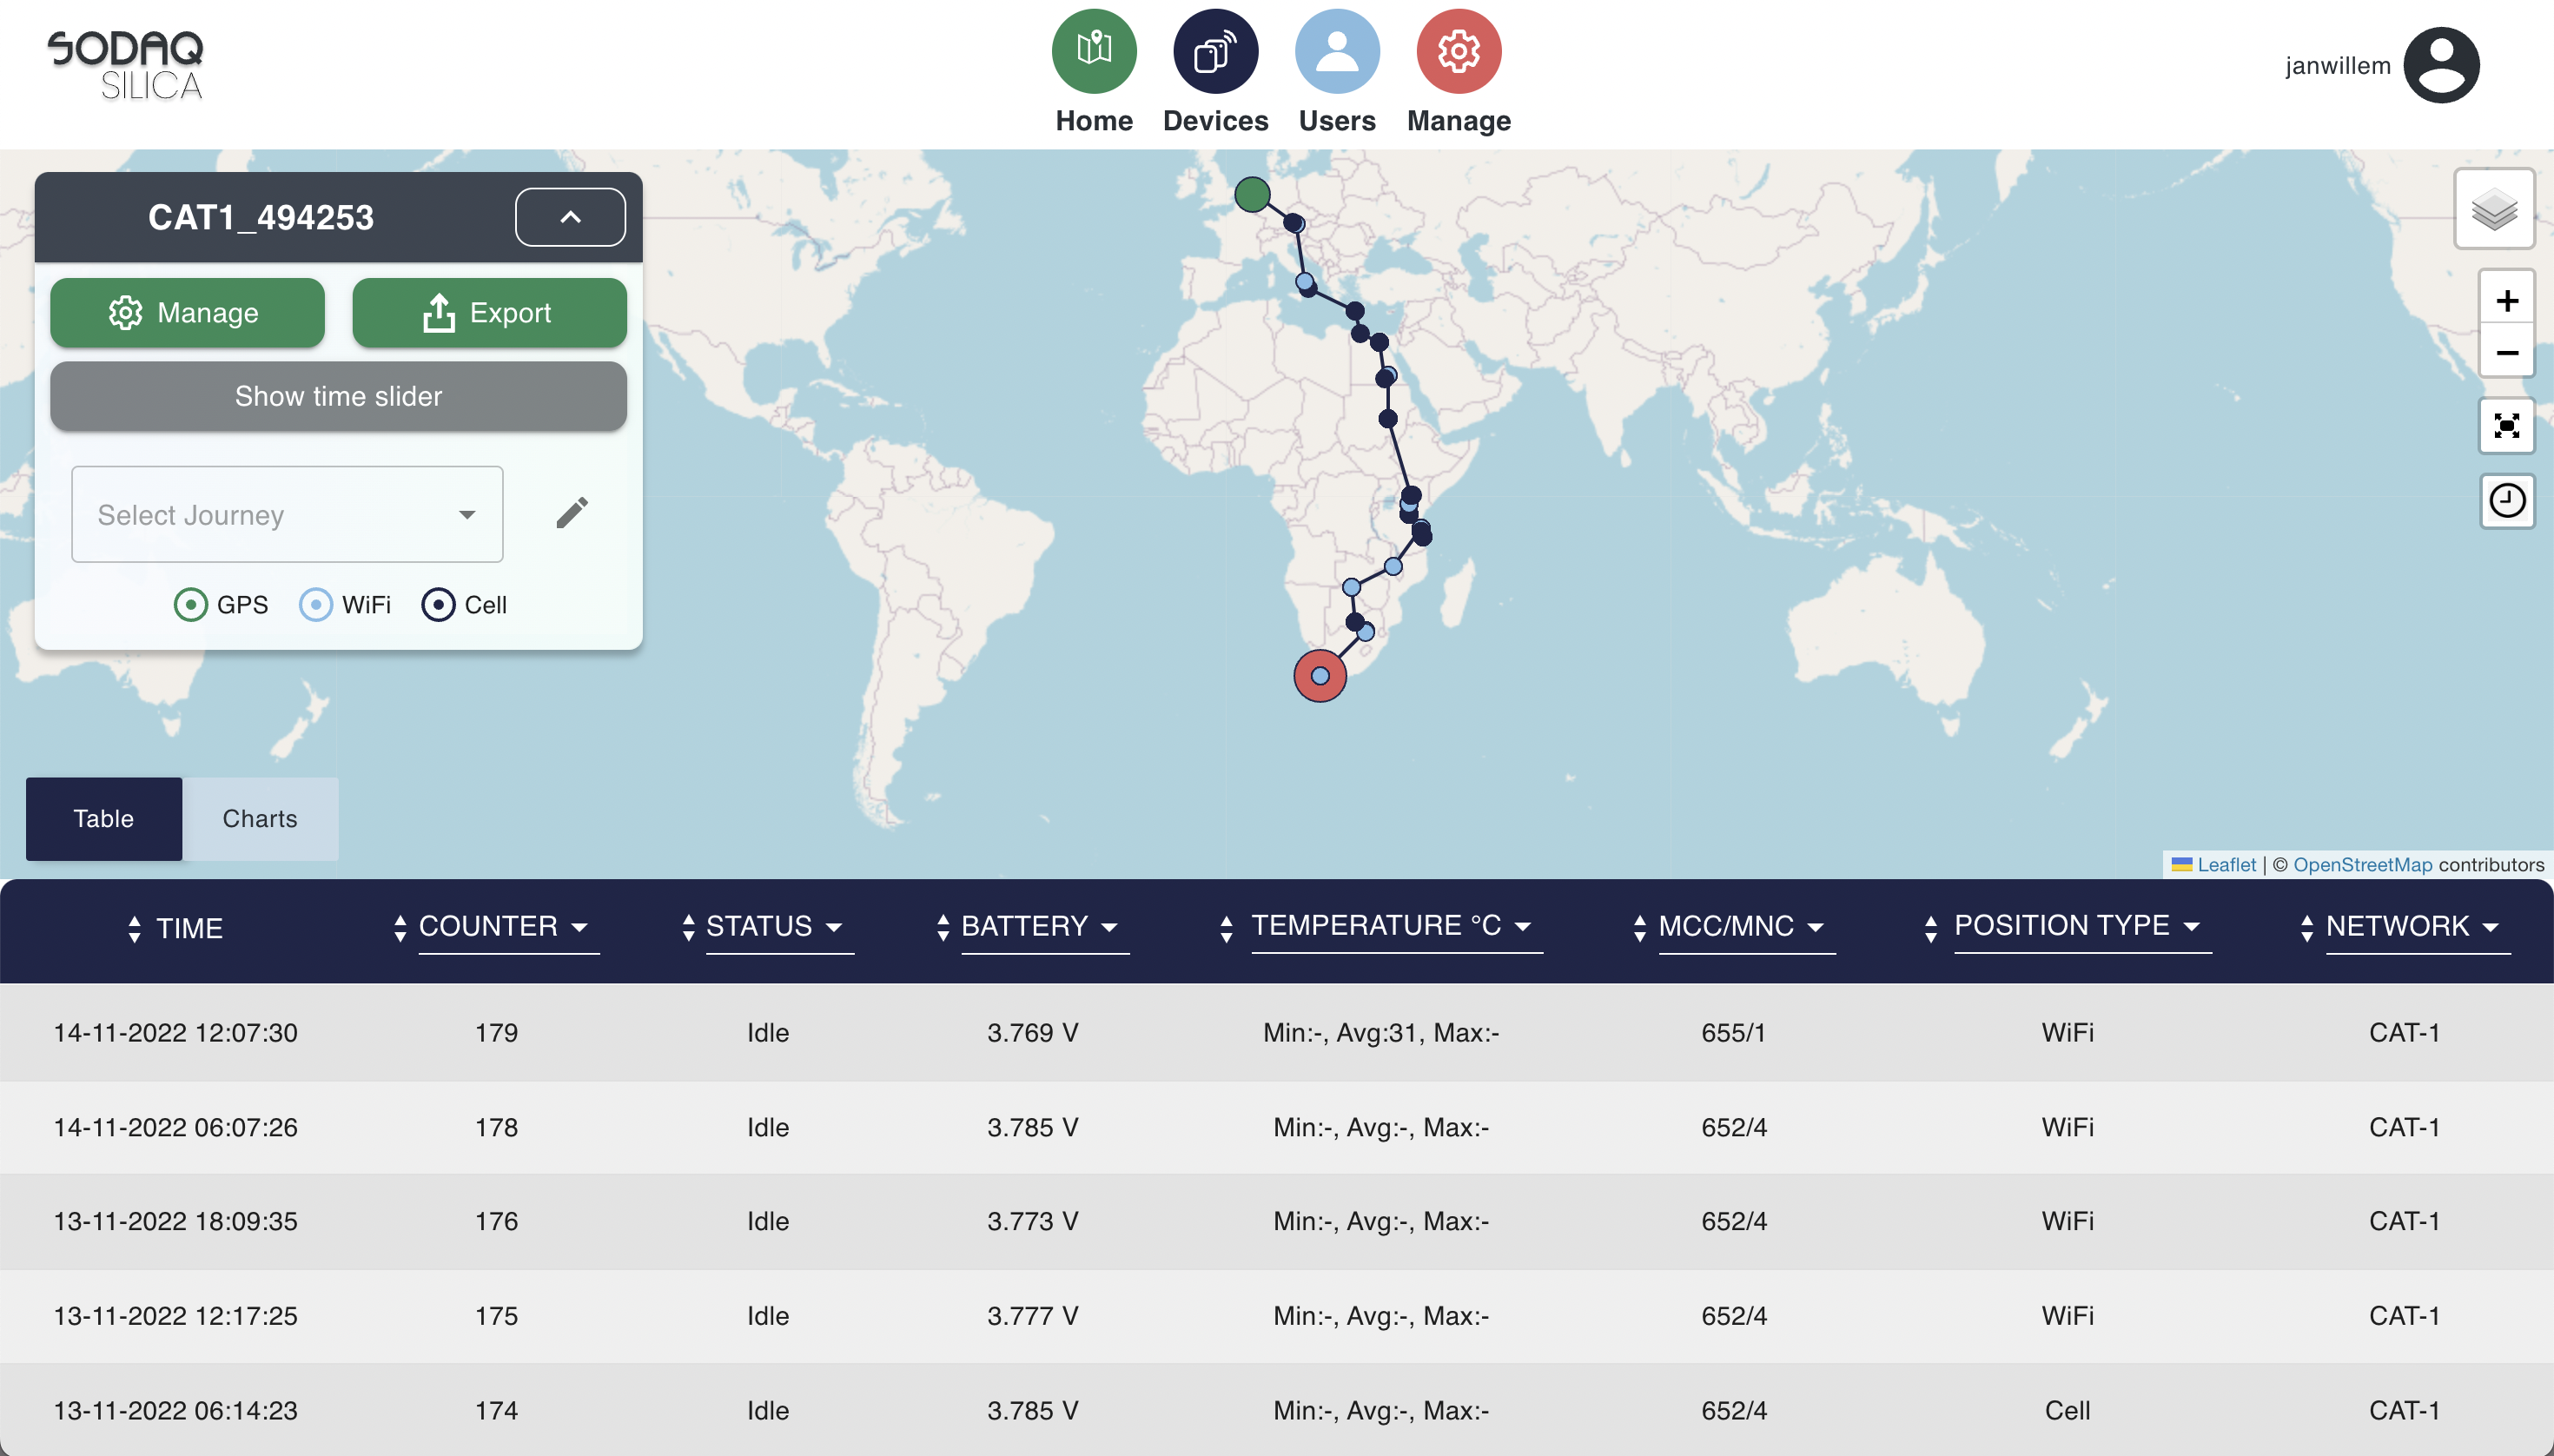Click the Show time slider button
2554x1456 pixels.
(338, 396)
